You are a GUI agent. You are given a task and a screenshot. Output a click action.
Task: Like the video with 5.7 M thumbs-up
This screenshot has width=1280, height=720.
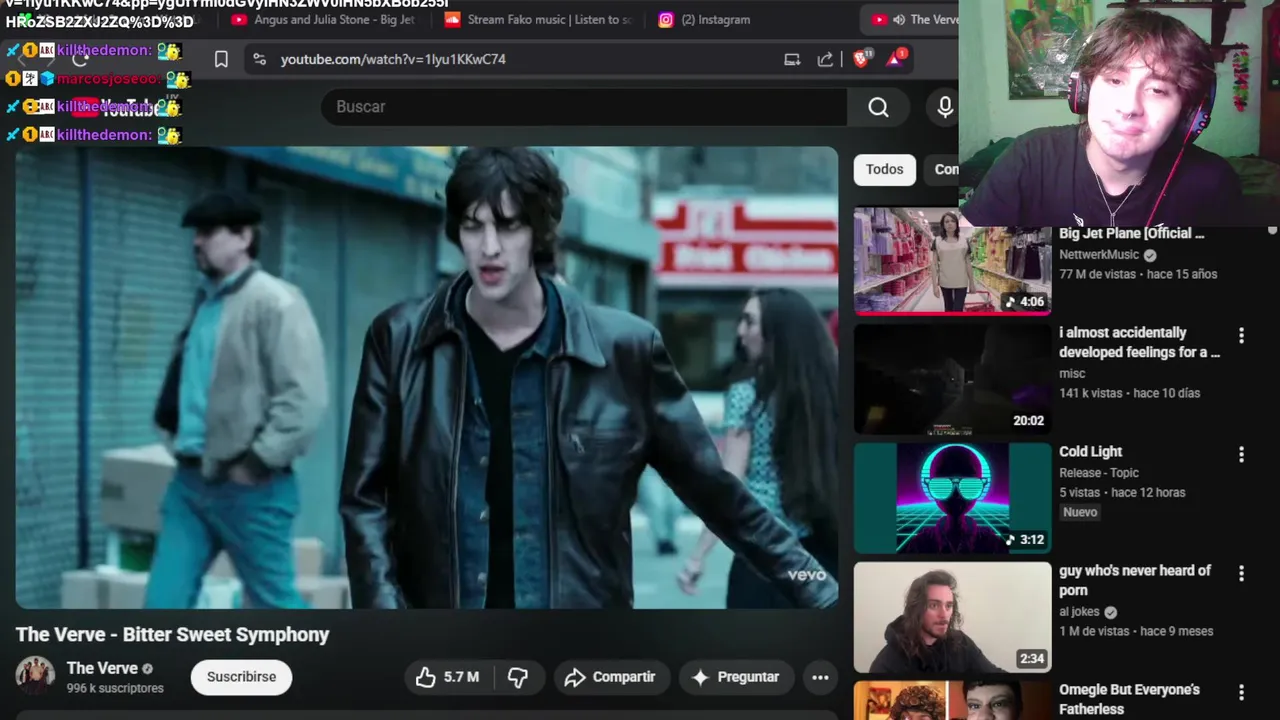[448, 677]
